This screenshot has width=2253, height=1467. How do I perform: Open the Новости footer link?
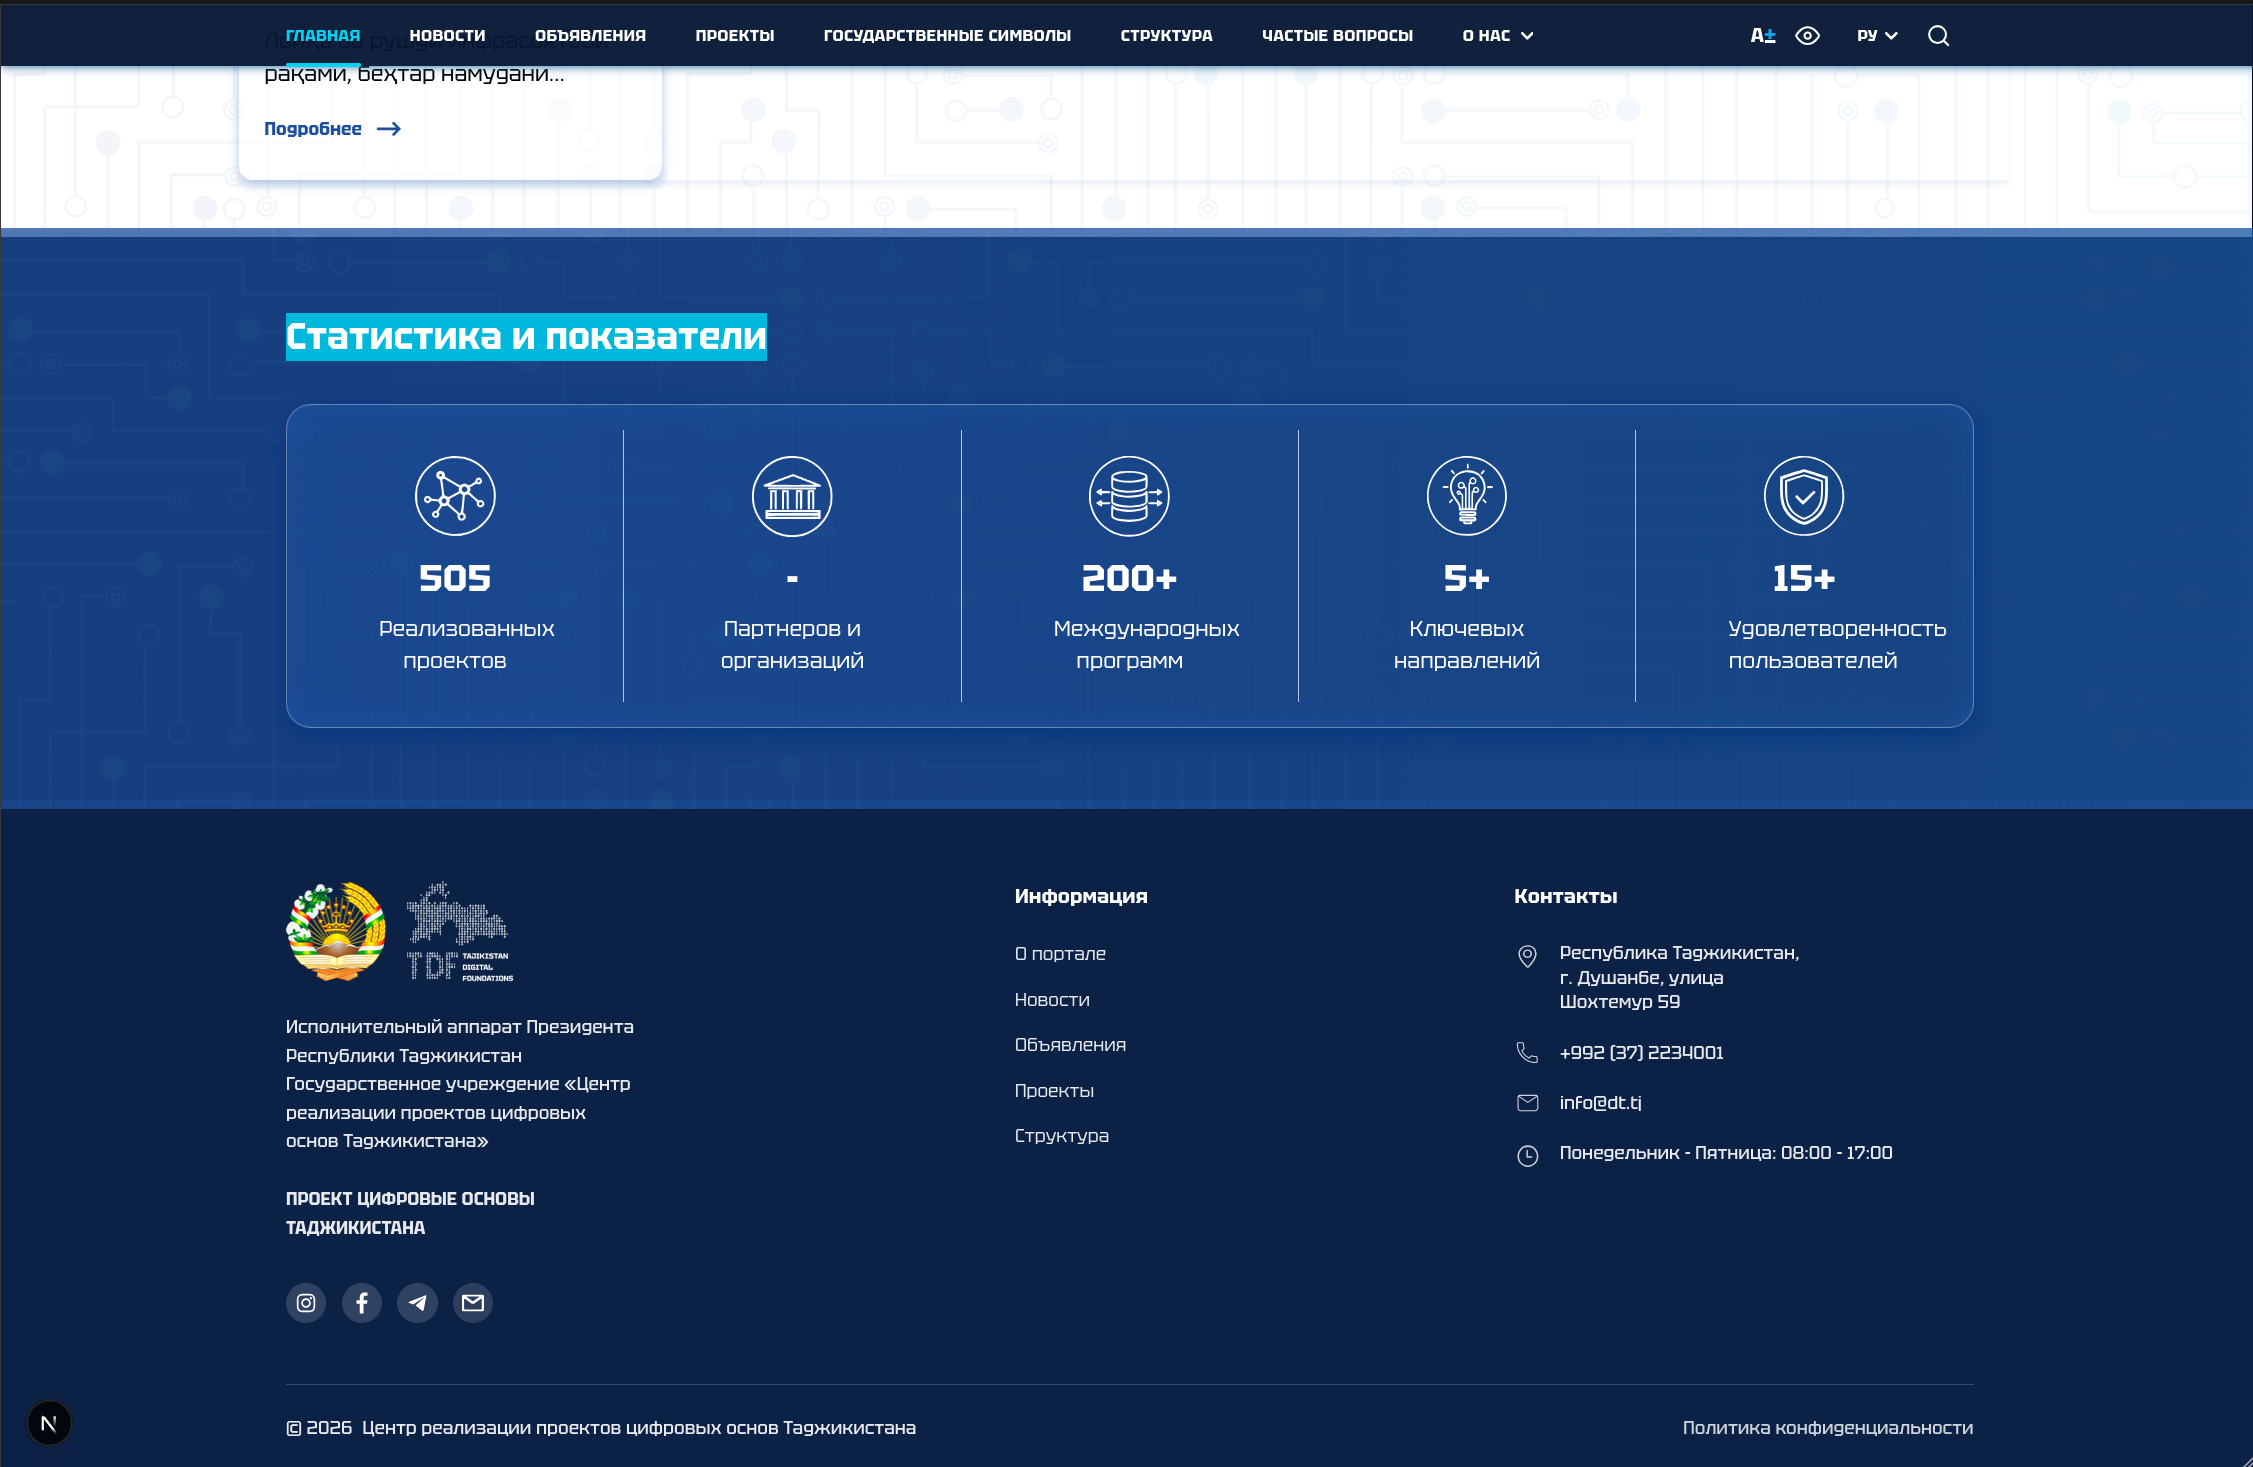[x=1052, y=1000]
